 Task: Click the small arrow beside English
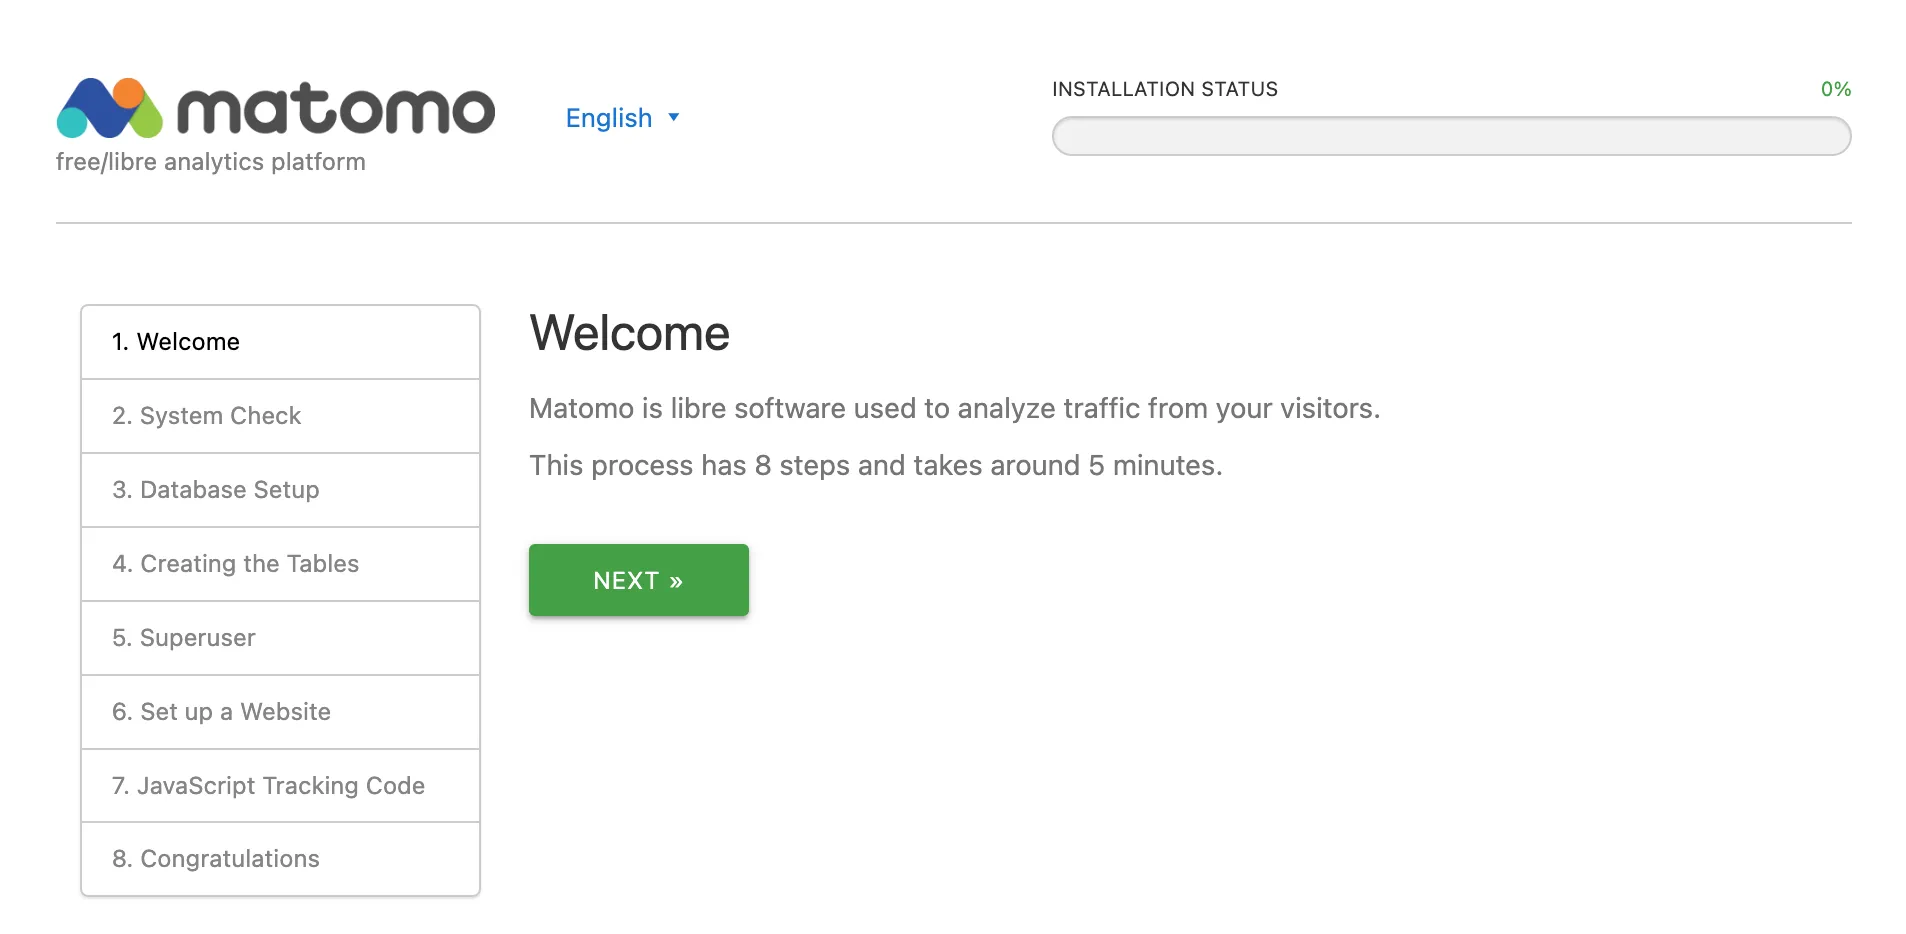point(674,117)
